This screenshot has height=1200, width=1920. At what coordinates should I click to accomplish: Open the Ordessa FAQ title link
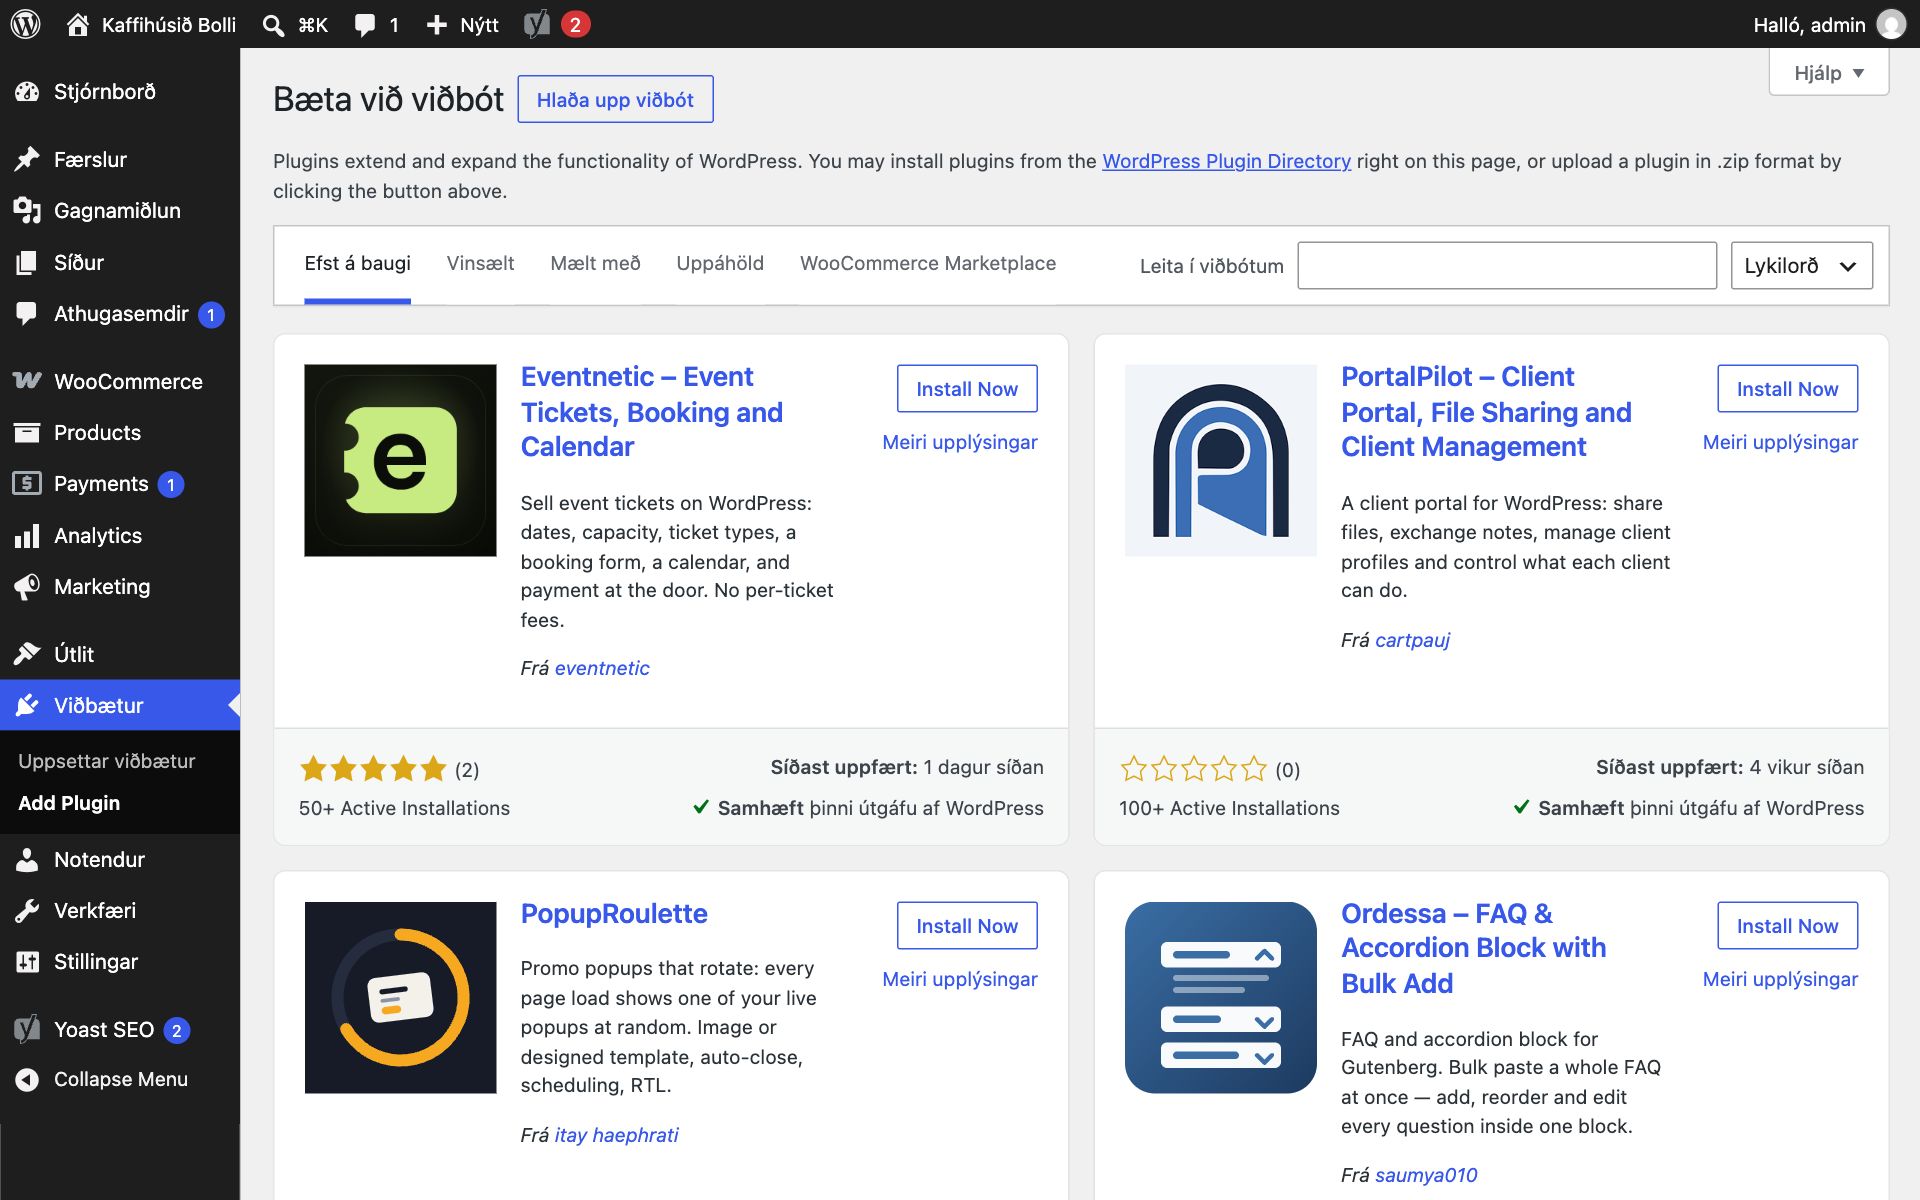pyautogui.click(x=1473, y=948)
